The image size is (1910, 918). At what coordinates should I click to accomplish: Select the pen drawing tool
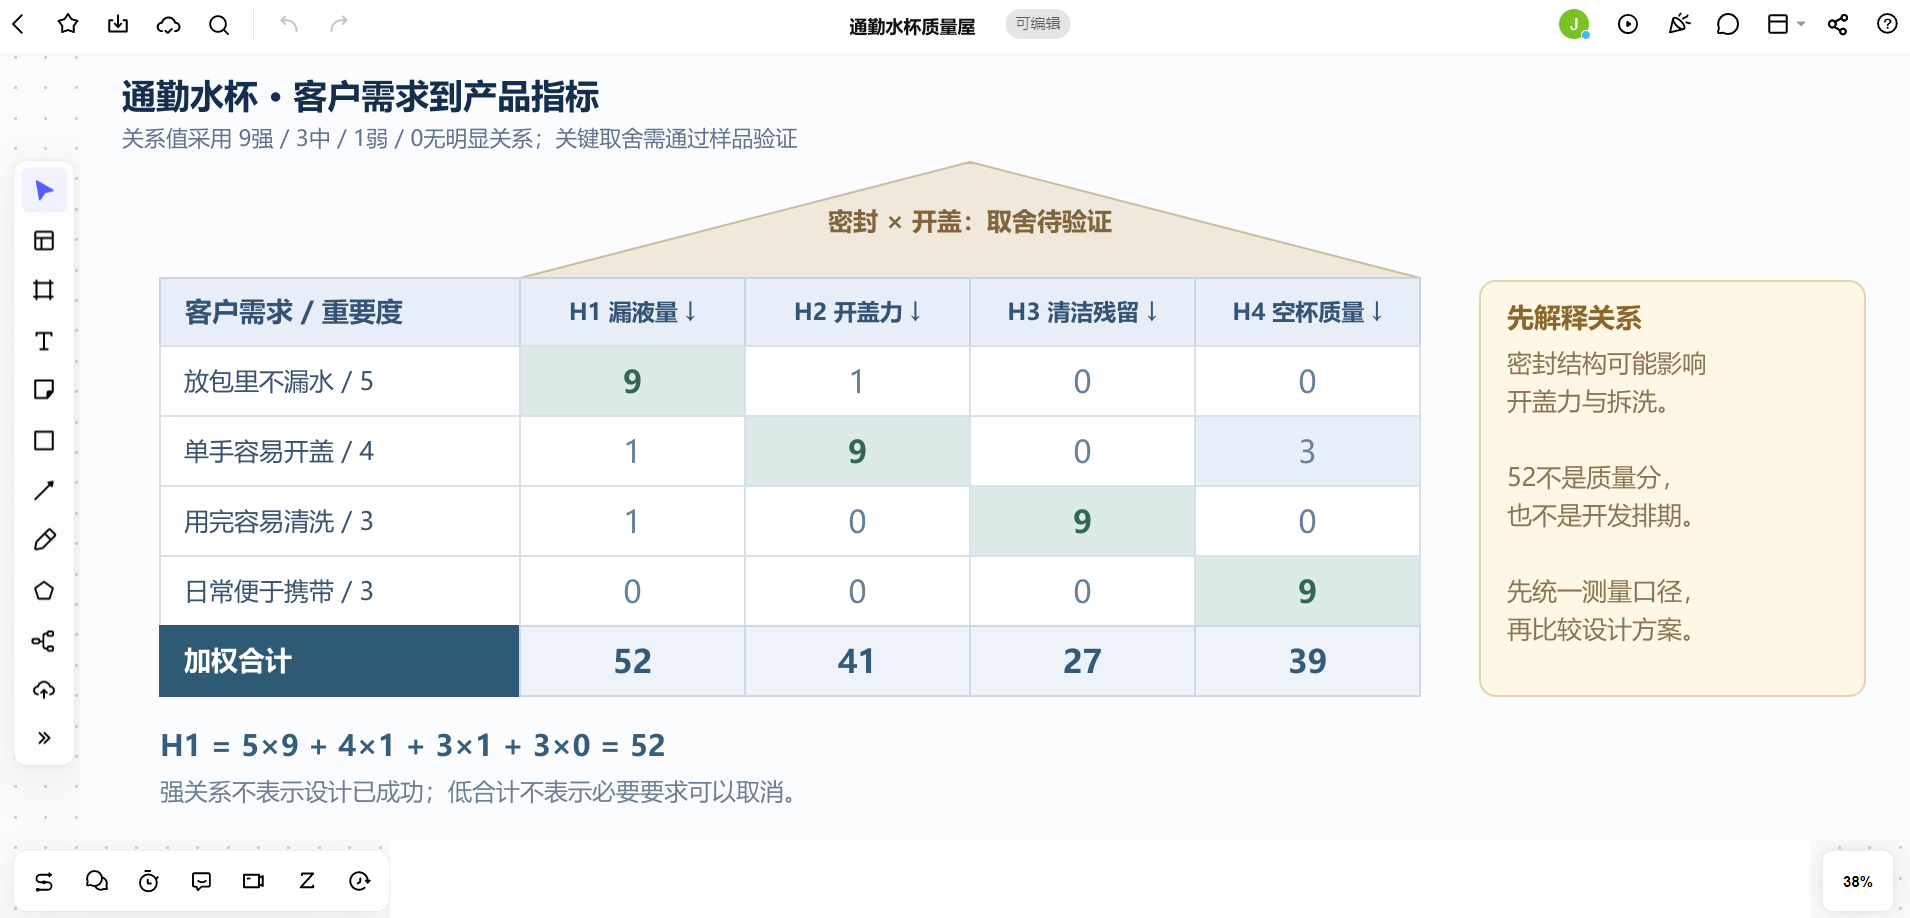[44, 540]
